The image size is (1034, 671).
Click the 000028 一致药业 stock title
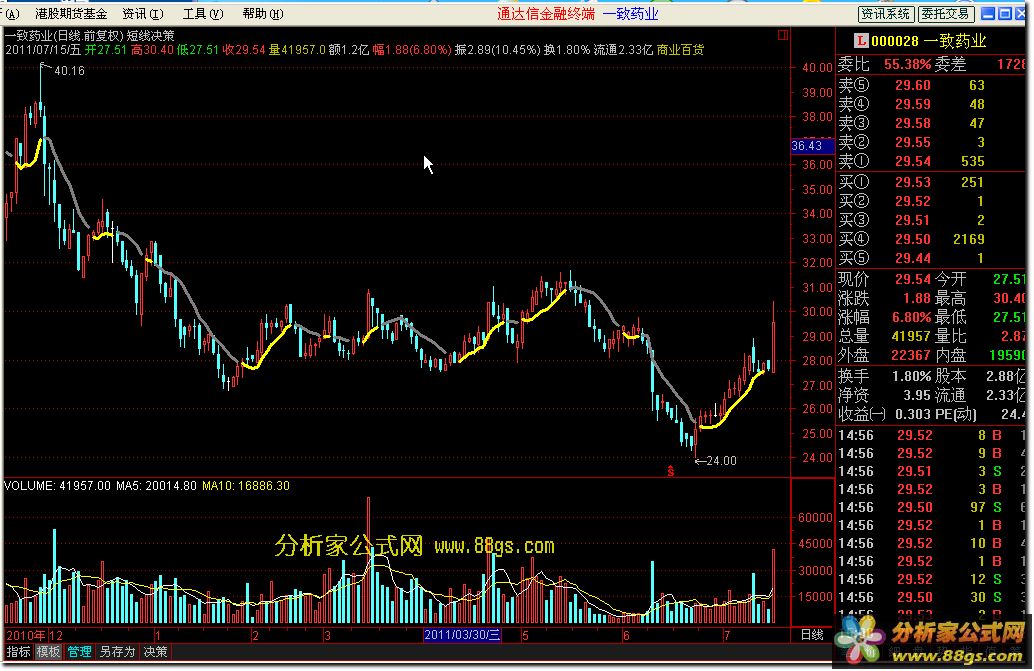click(x=928, y=41)
